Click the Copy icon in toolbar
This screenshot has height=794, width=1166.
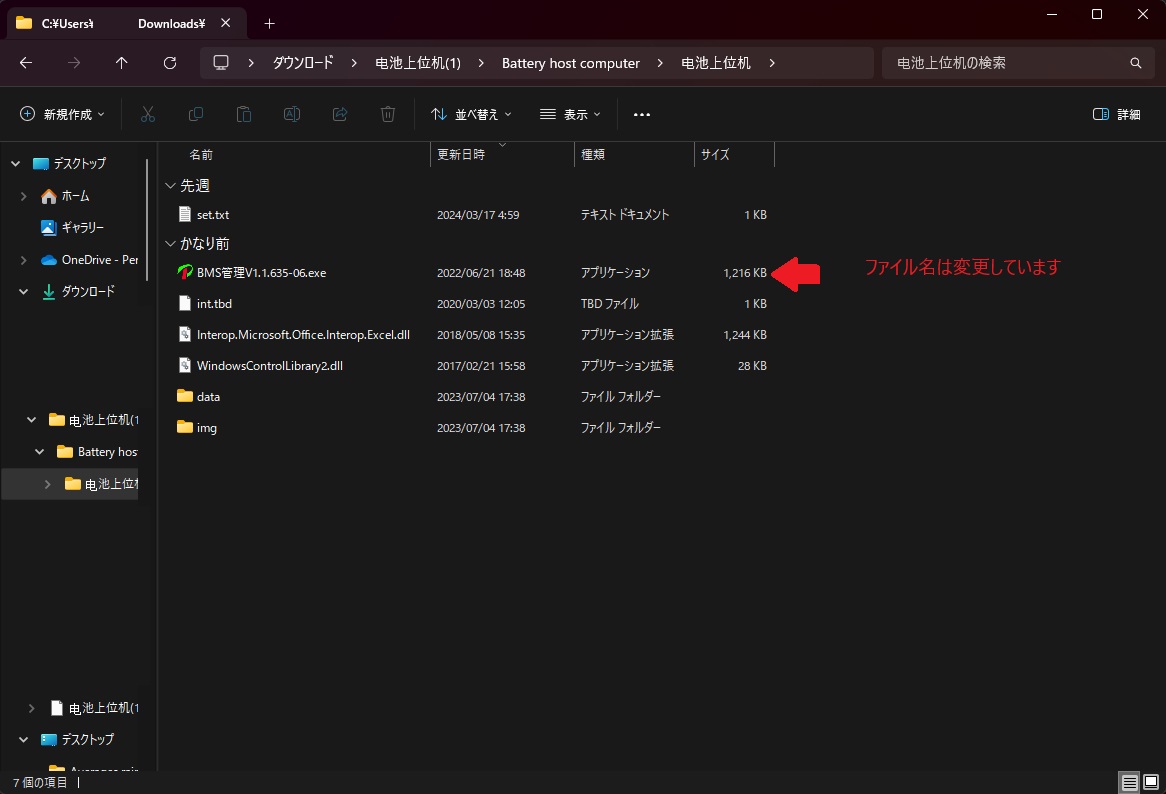[196, 114]
